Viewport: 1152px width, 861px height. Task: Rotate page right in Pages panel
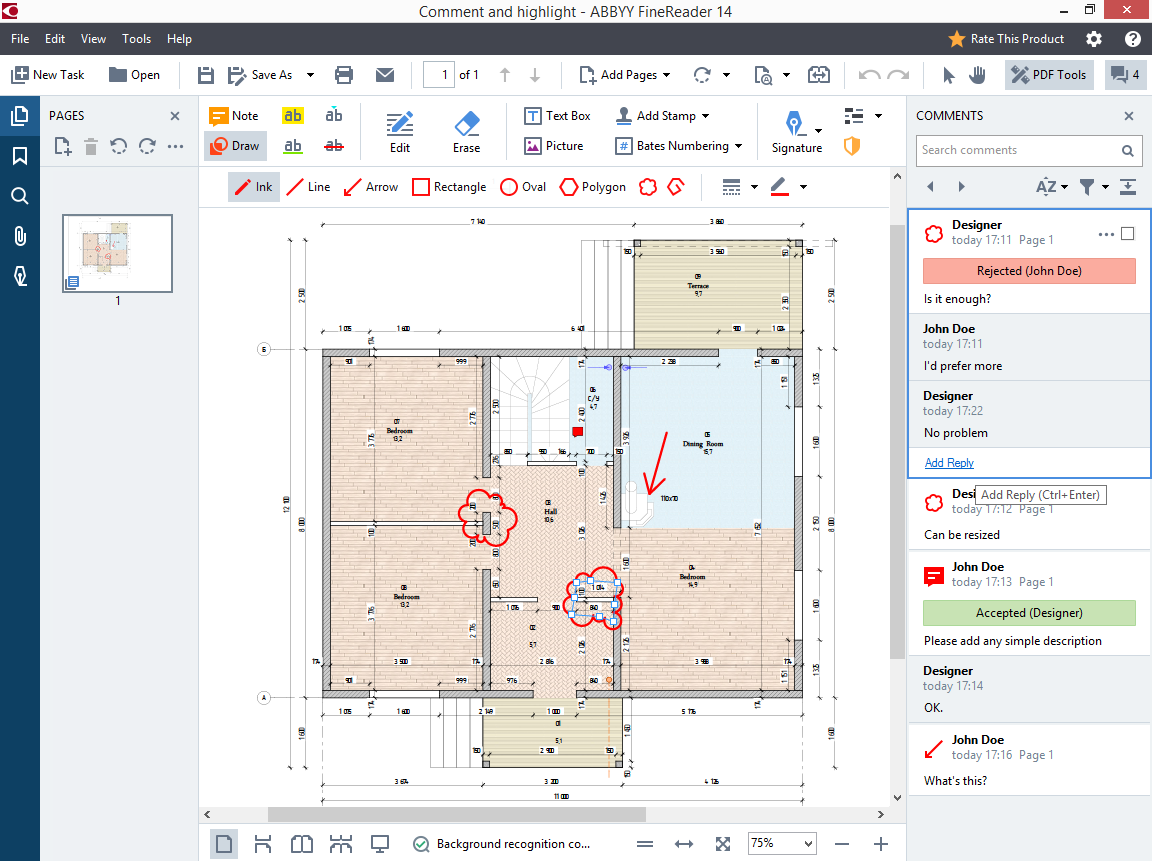[x=147, y=146]
